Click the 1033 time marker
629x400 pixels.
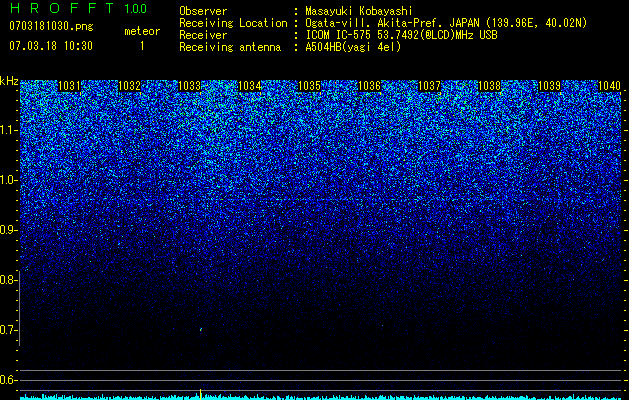189,86
